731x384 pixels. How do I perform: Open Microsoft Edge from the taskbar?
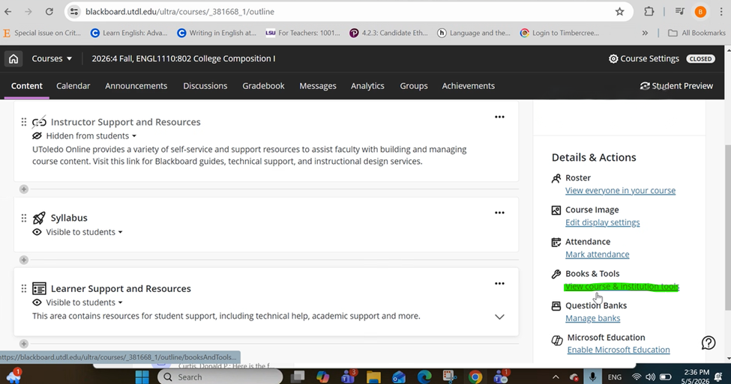424,377
